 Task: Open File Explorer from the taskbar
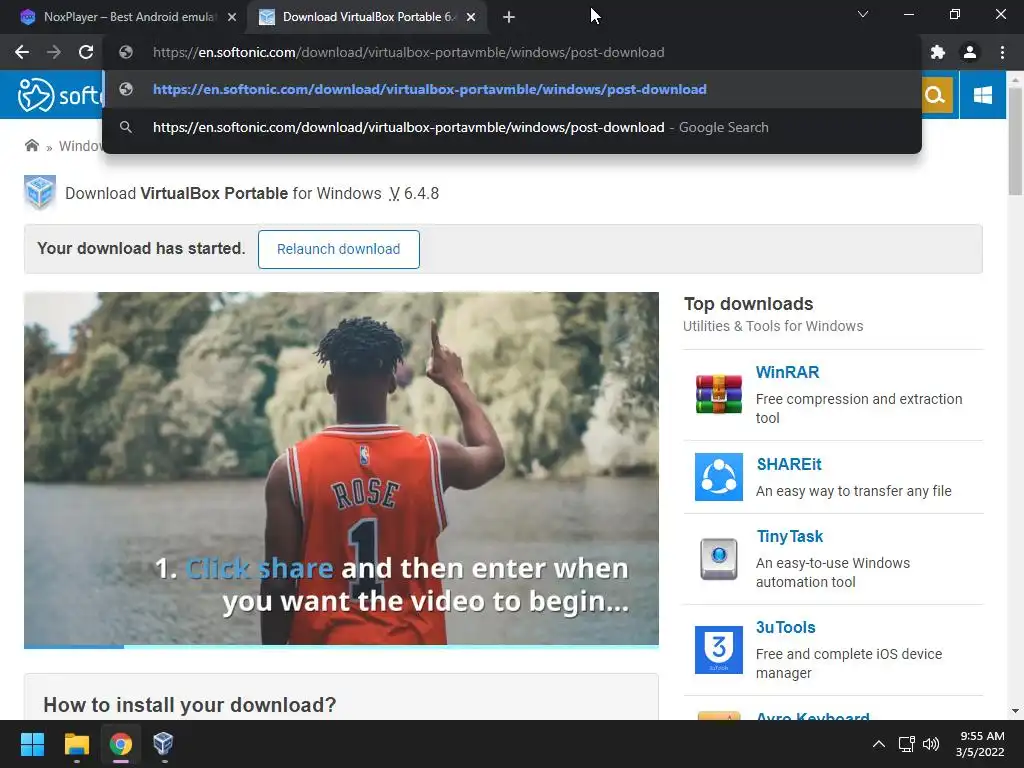point(76,743)
